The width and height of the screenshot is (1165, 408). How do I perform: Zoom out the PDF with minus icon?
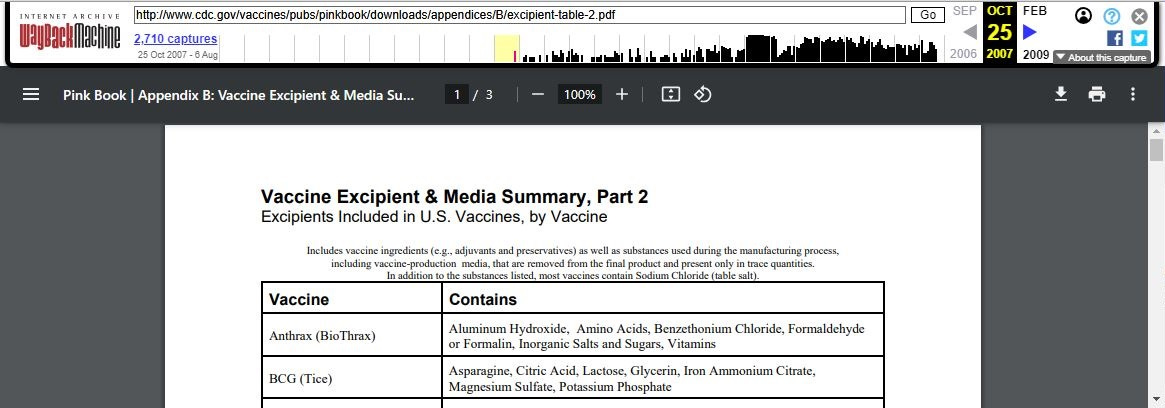click(539, 94)
